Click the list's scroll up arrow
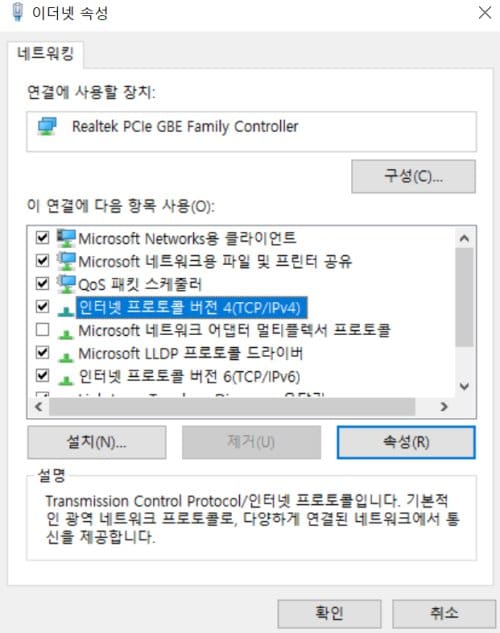500x633 pixels. [x=464, y=238]
